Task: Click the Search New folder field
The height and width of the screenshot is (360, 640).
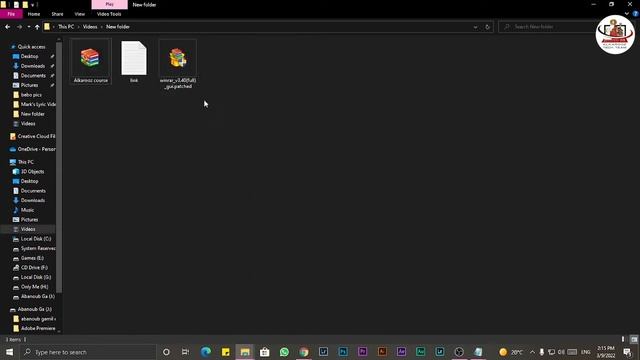Action: pyautogui.click(x=547, y=27)
